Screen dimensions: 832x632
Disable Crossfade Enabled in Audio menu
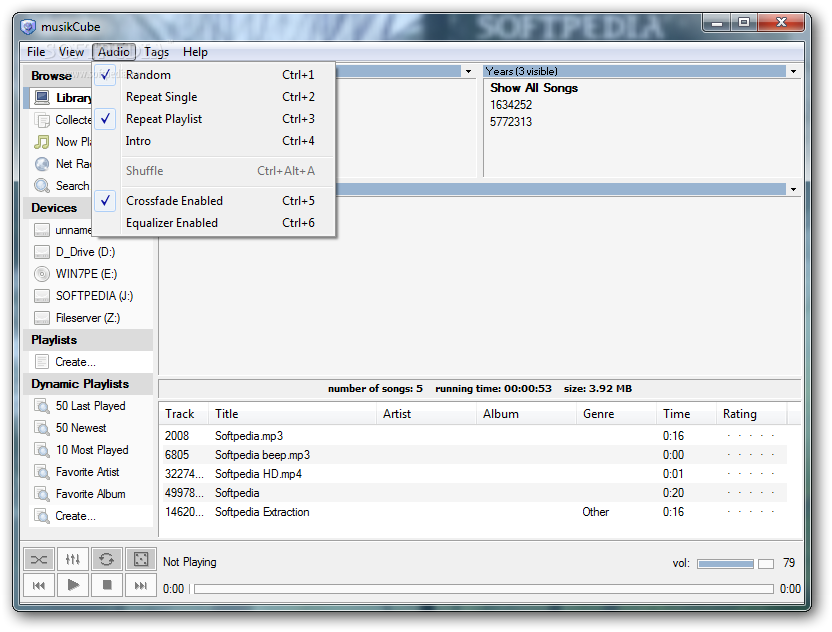[x=214, y=201]
